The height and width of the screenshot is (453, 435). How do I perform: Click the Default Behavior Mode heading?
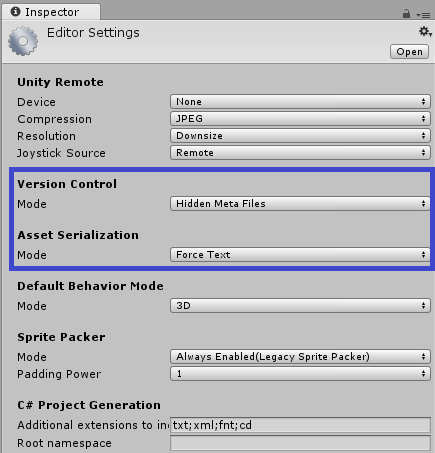pos(90,286)
